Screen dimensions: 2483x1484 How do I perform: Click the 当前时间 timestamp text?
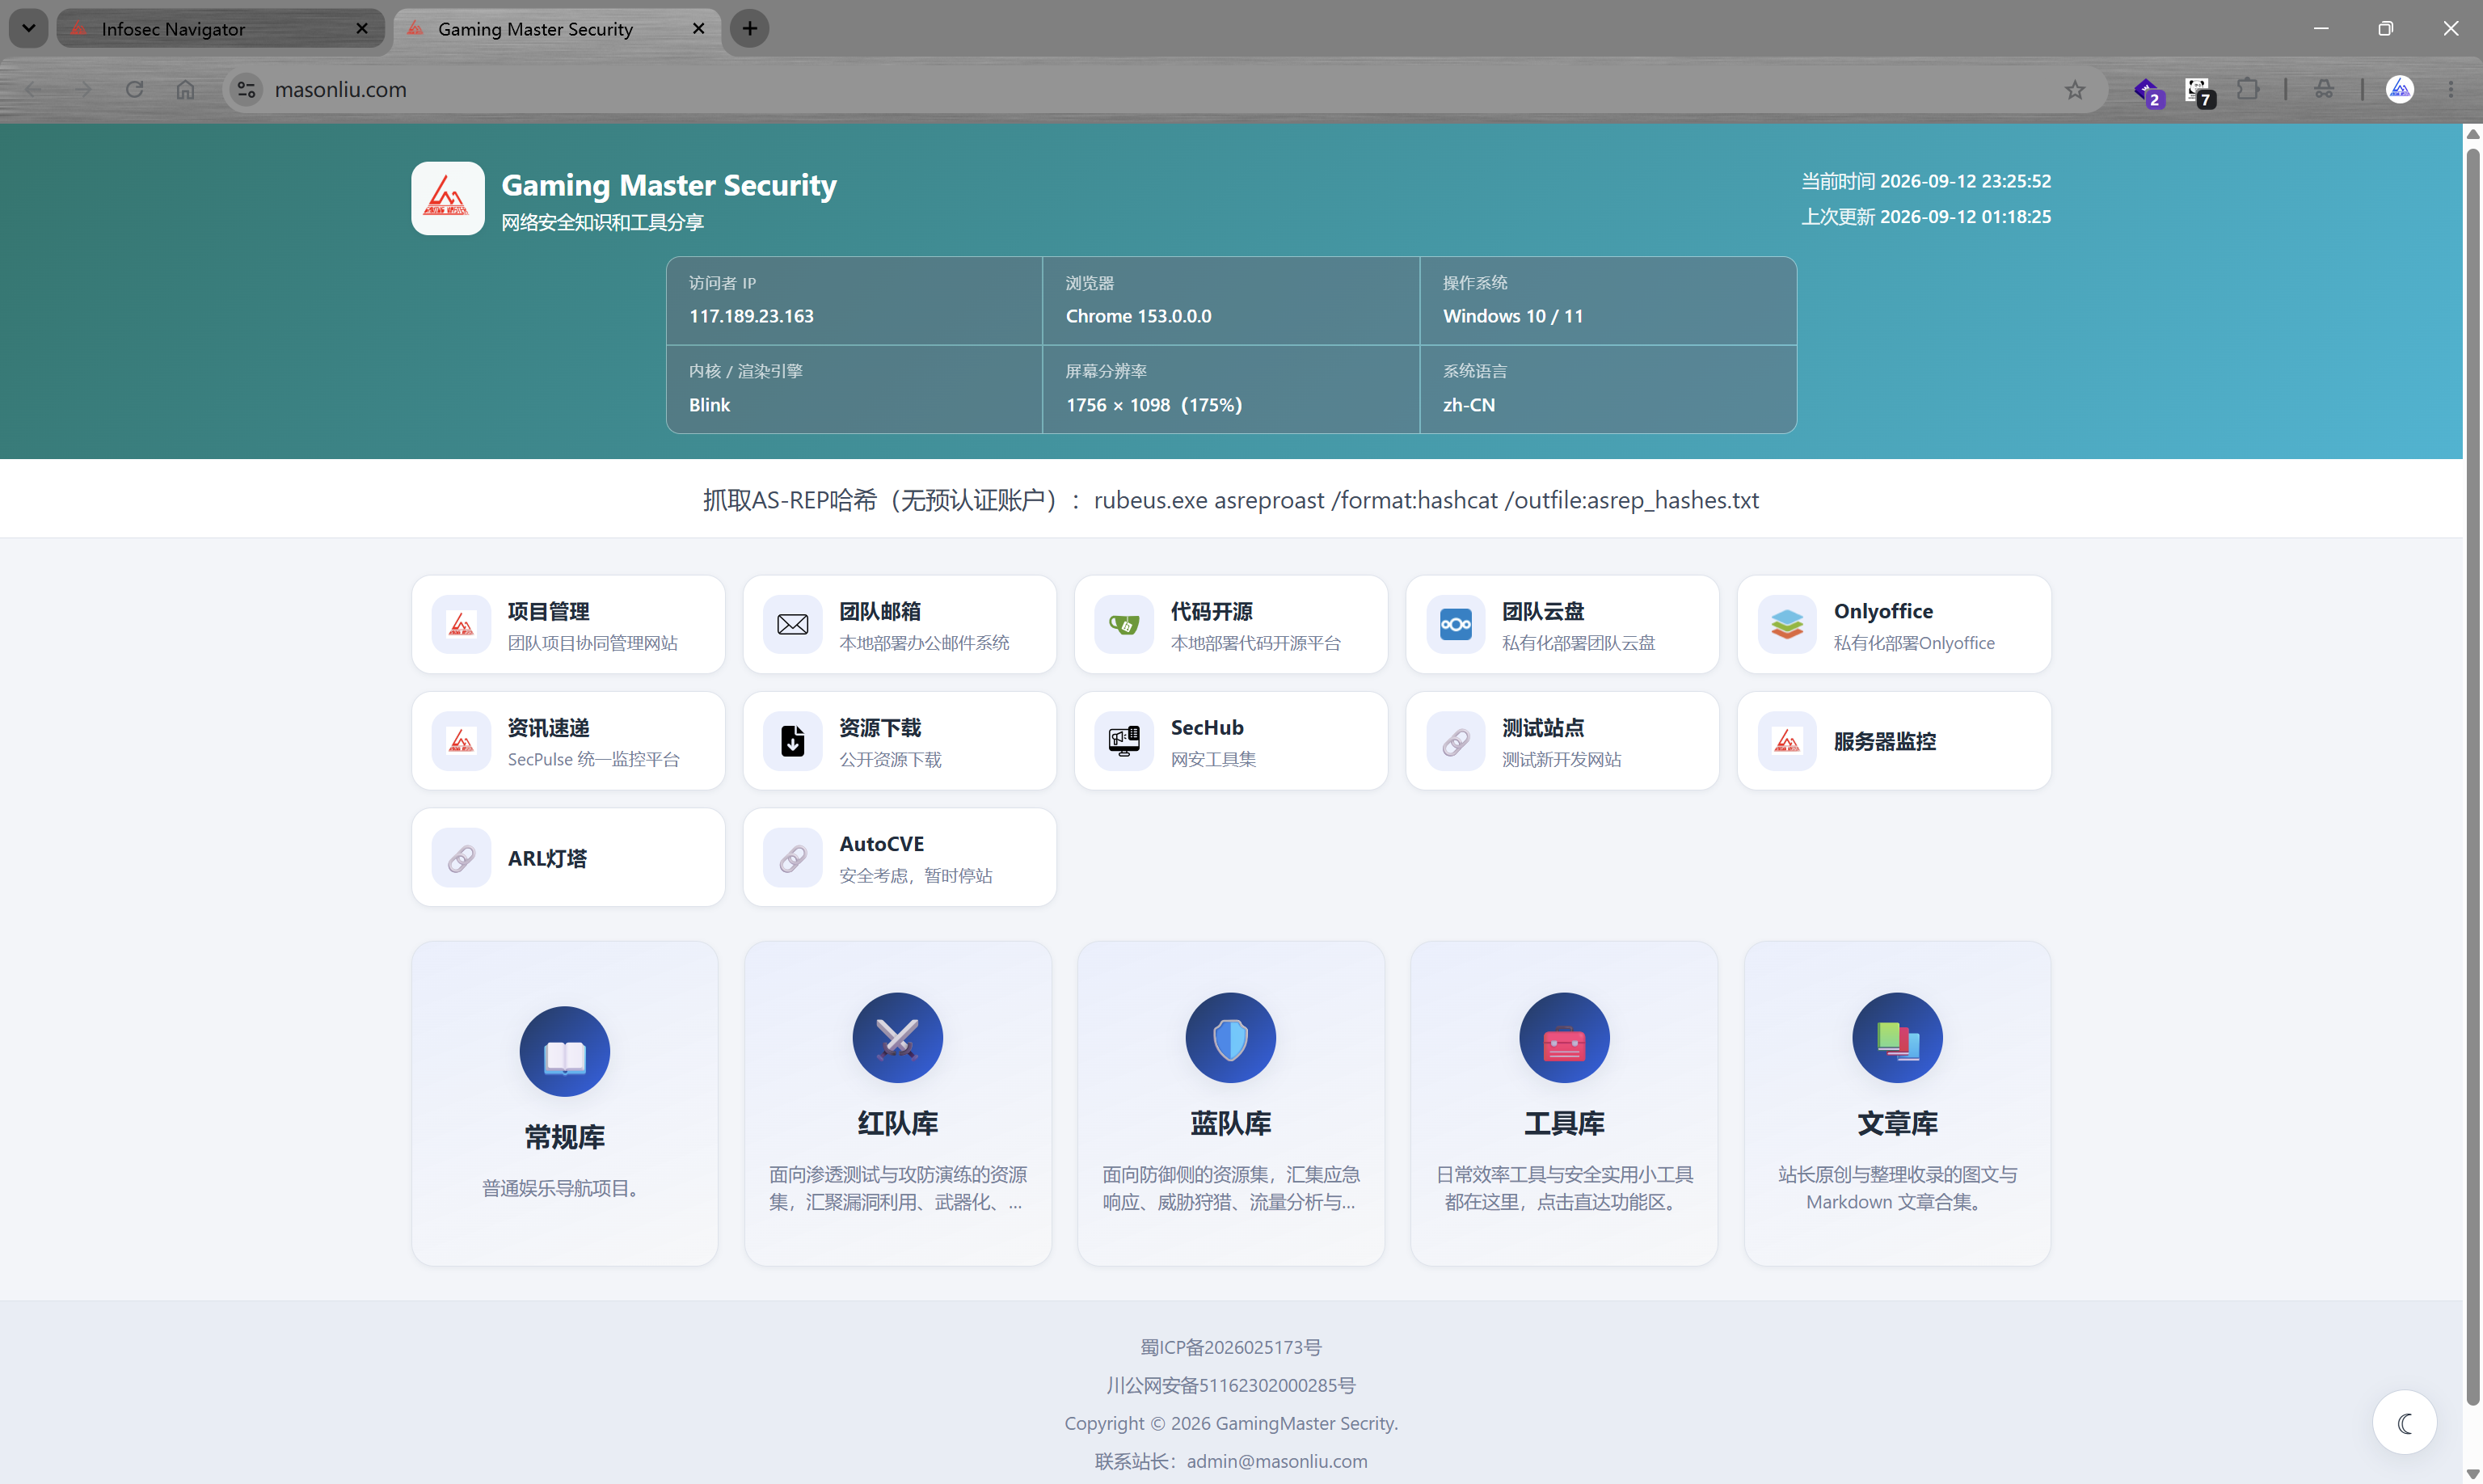coord(1926,181)
